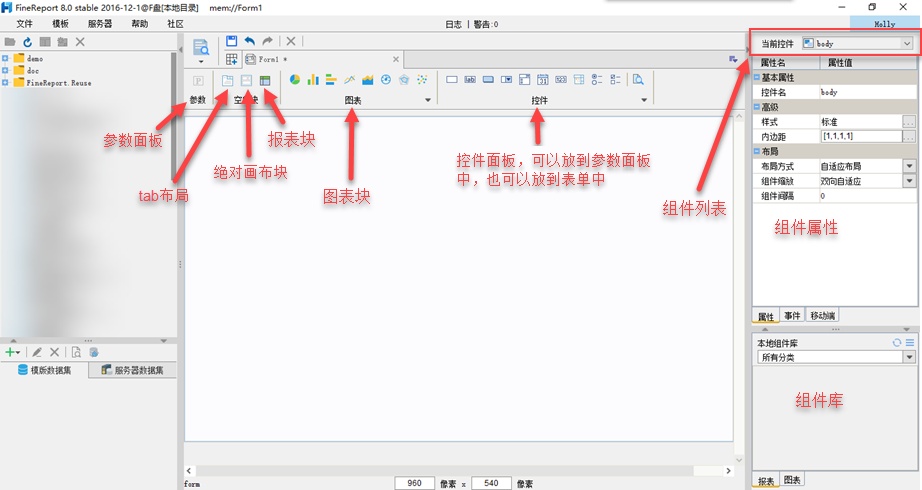Add a number field widget
The image size is (922, 490).
(561, 79)
